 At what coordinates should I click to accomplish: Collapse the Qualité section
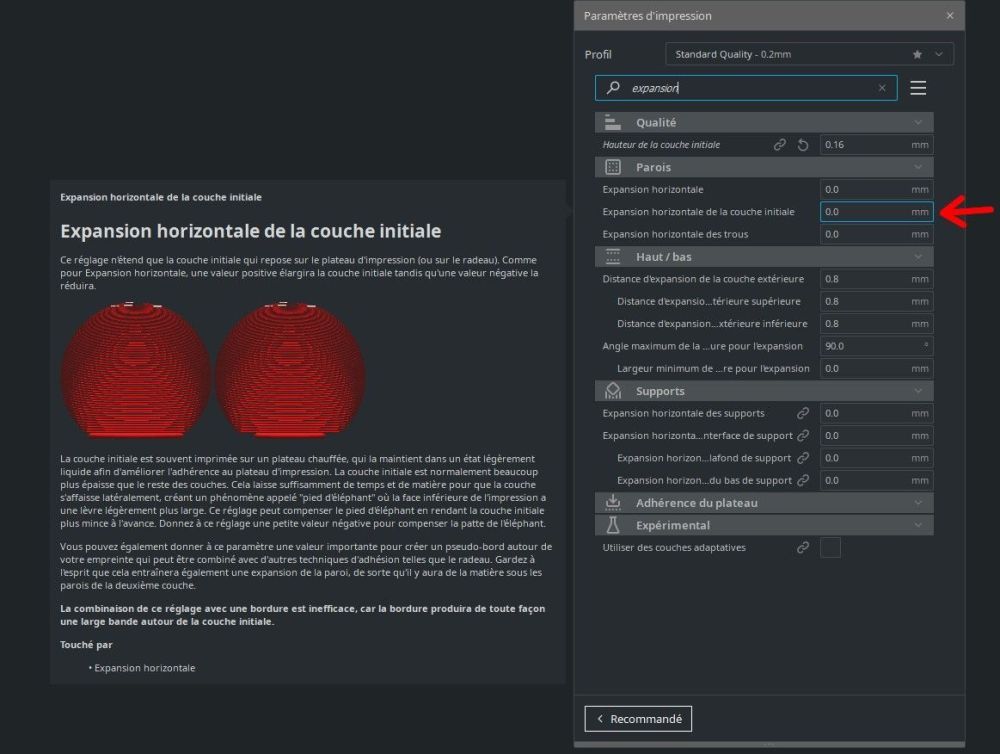click(x=764, y=122)
